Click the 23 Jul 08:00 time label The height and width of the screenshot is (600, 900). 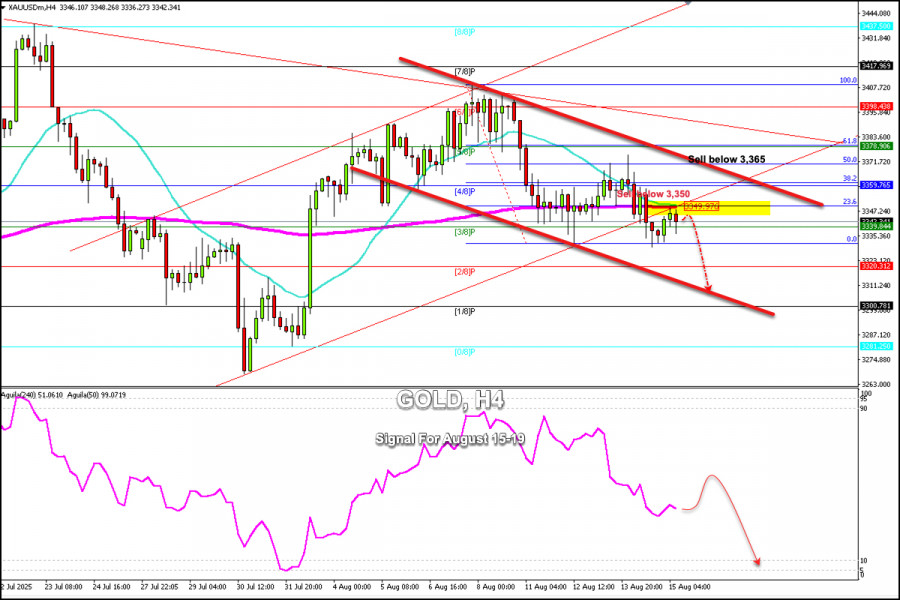[x=64, y=587]
